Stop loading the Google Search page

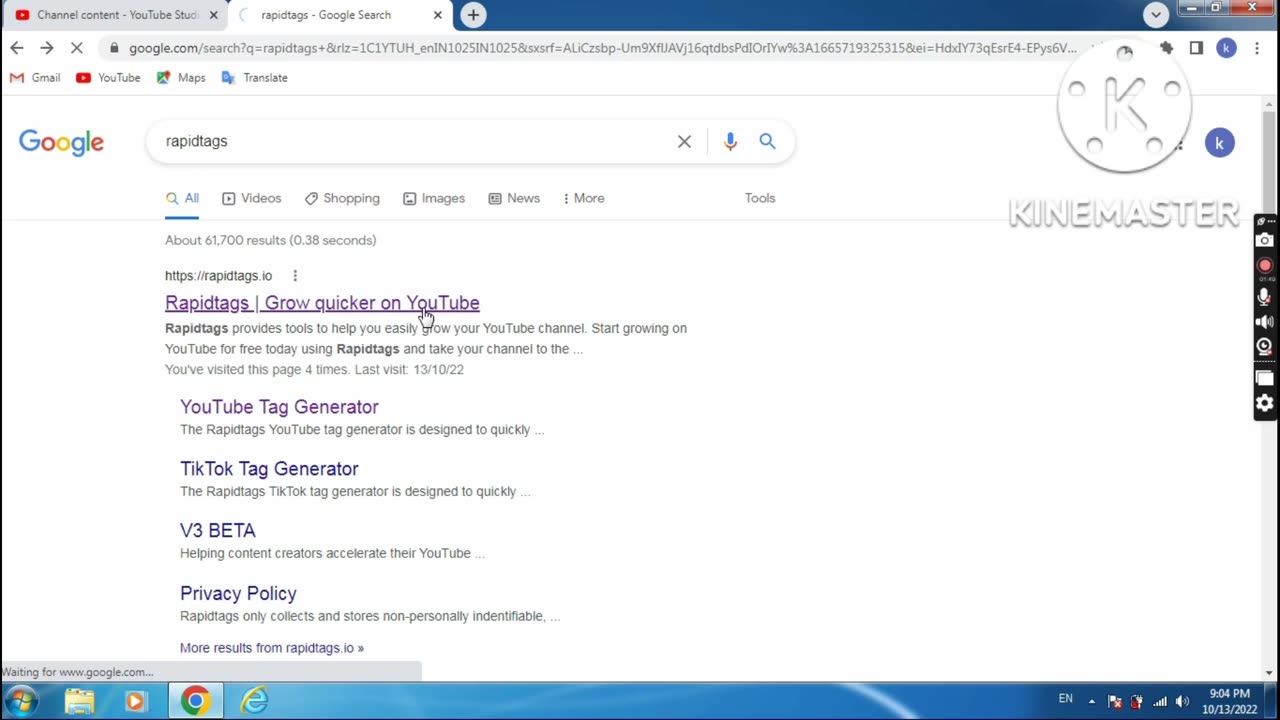[76, 48]
